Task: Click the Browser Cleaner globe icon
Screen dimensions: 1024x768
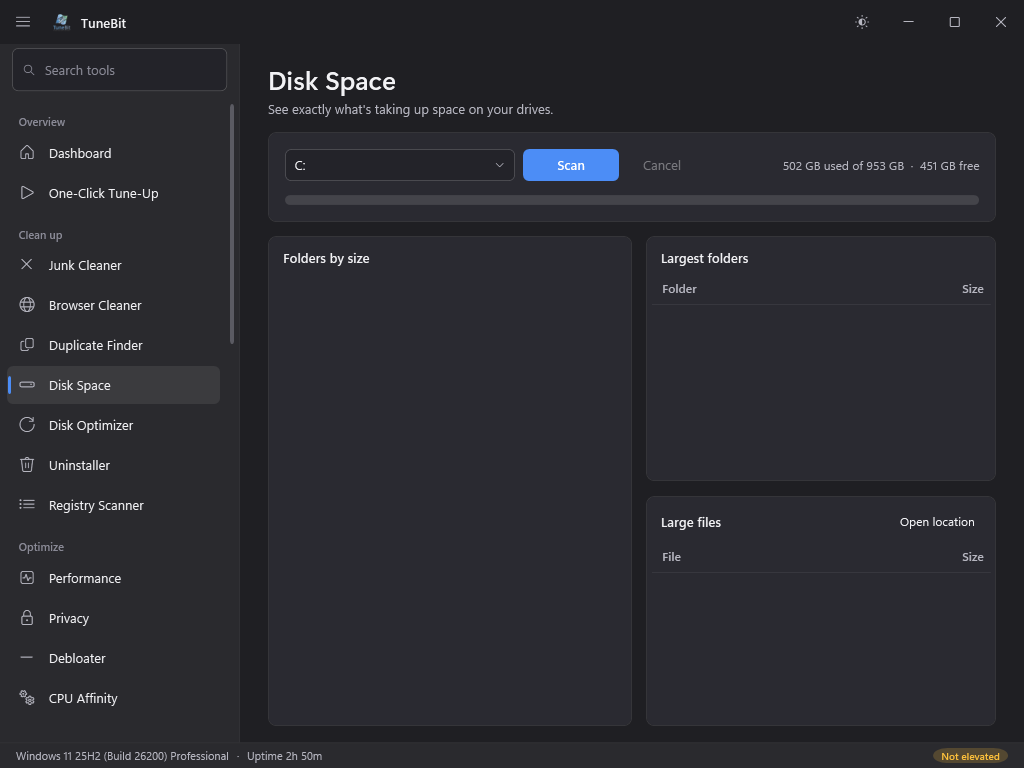Action: 27,305
